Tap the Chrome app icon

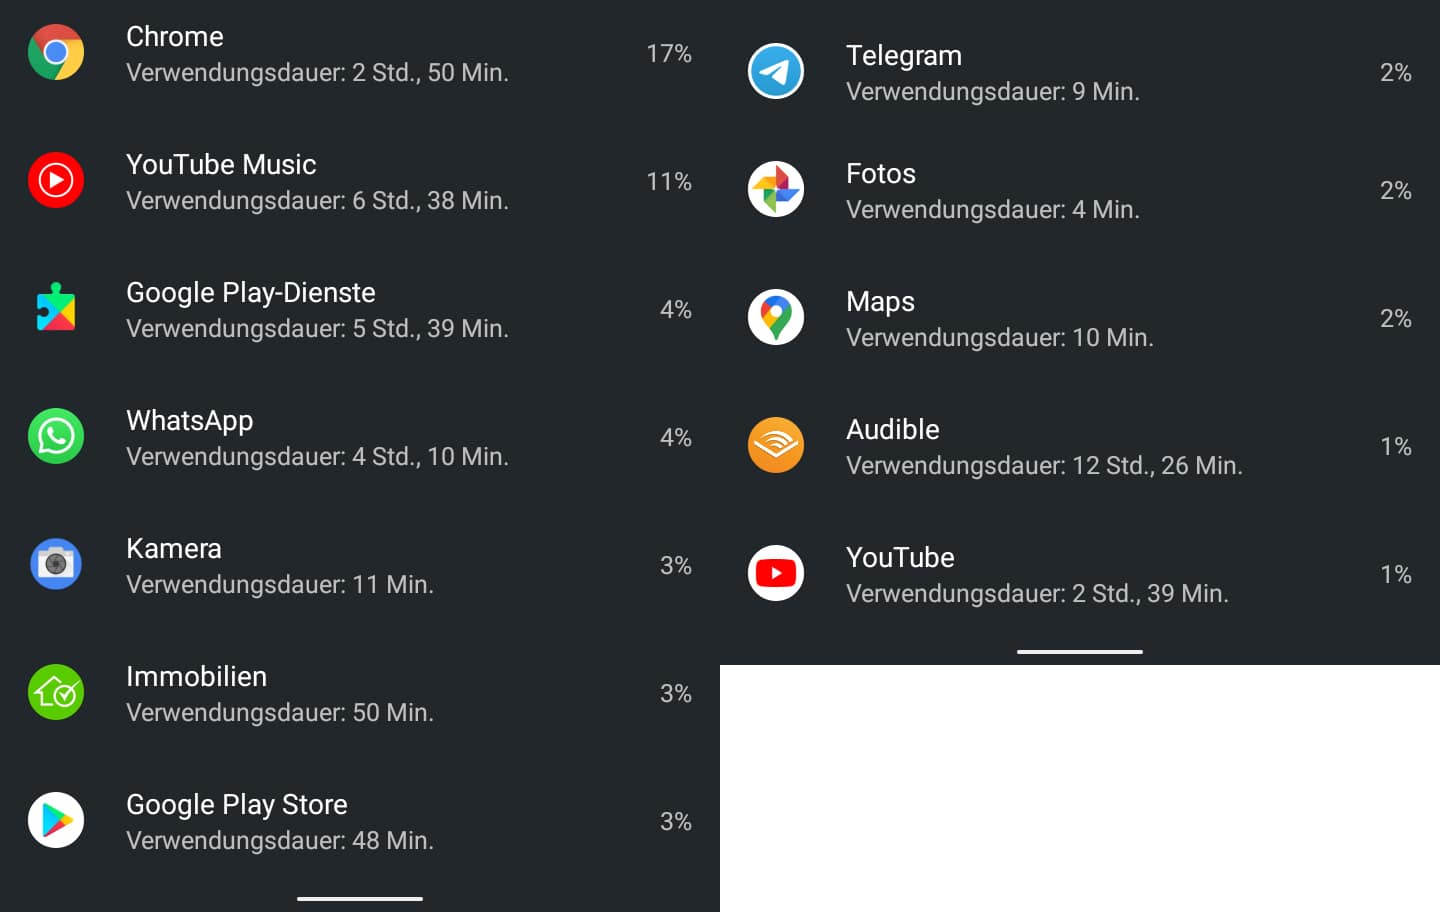[56, 52]
